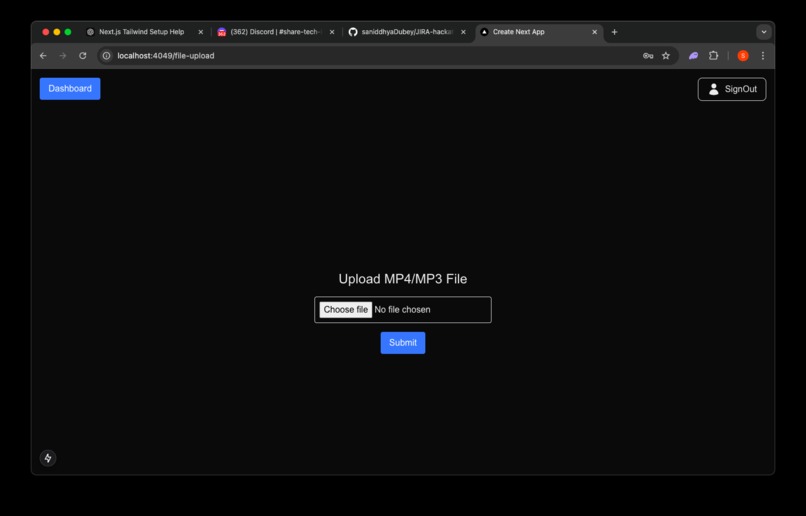
Task: Click the browser back arrow
Action: [x=43, y=56]
